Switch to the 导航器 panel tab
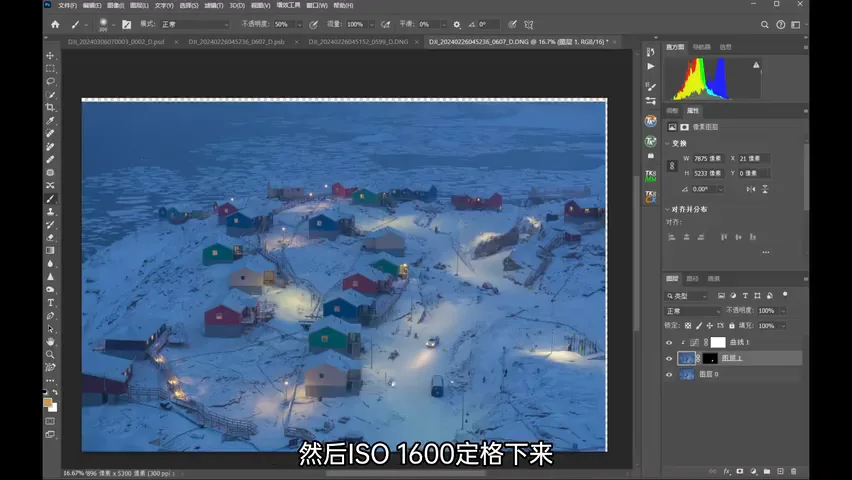852x480 pixels. click(701, 47)
